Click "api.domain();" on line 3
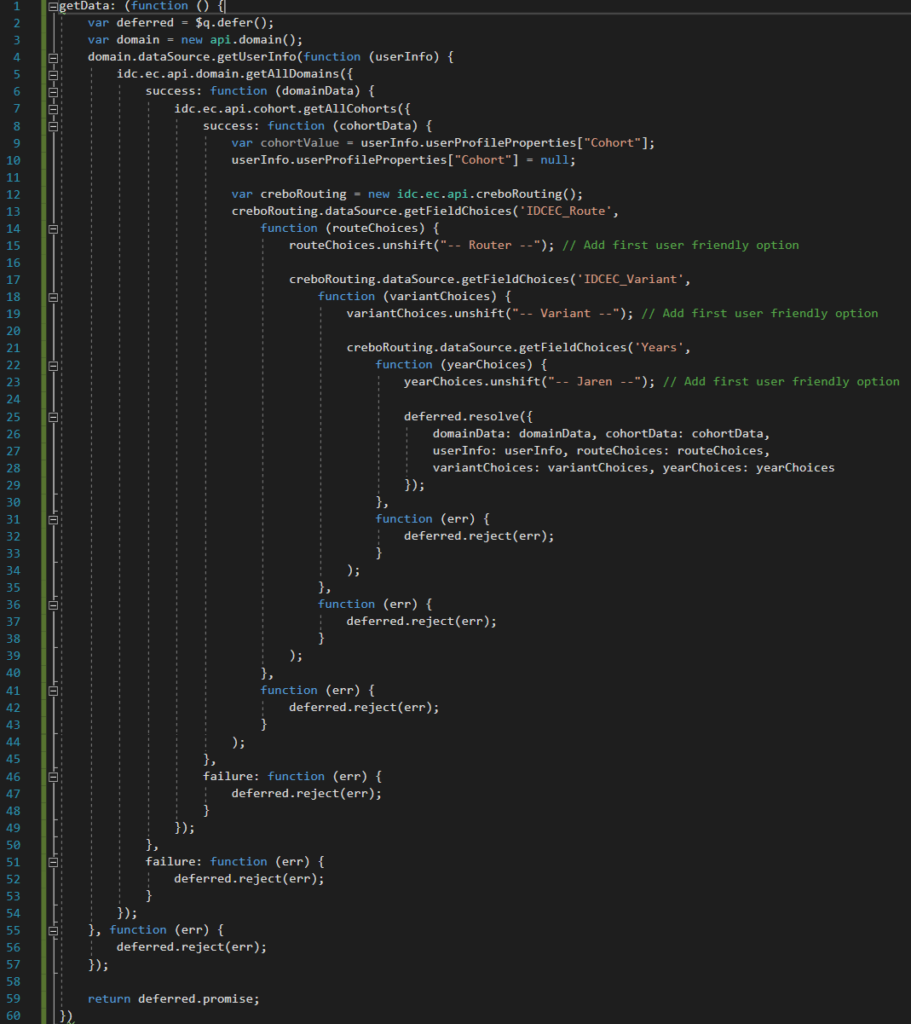911x1024 pixels. click(256, 40)
